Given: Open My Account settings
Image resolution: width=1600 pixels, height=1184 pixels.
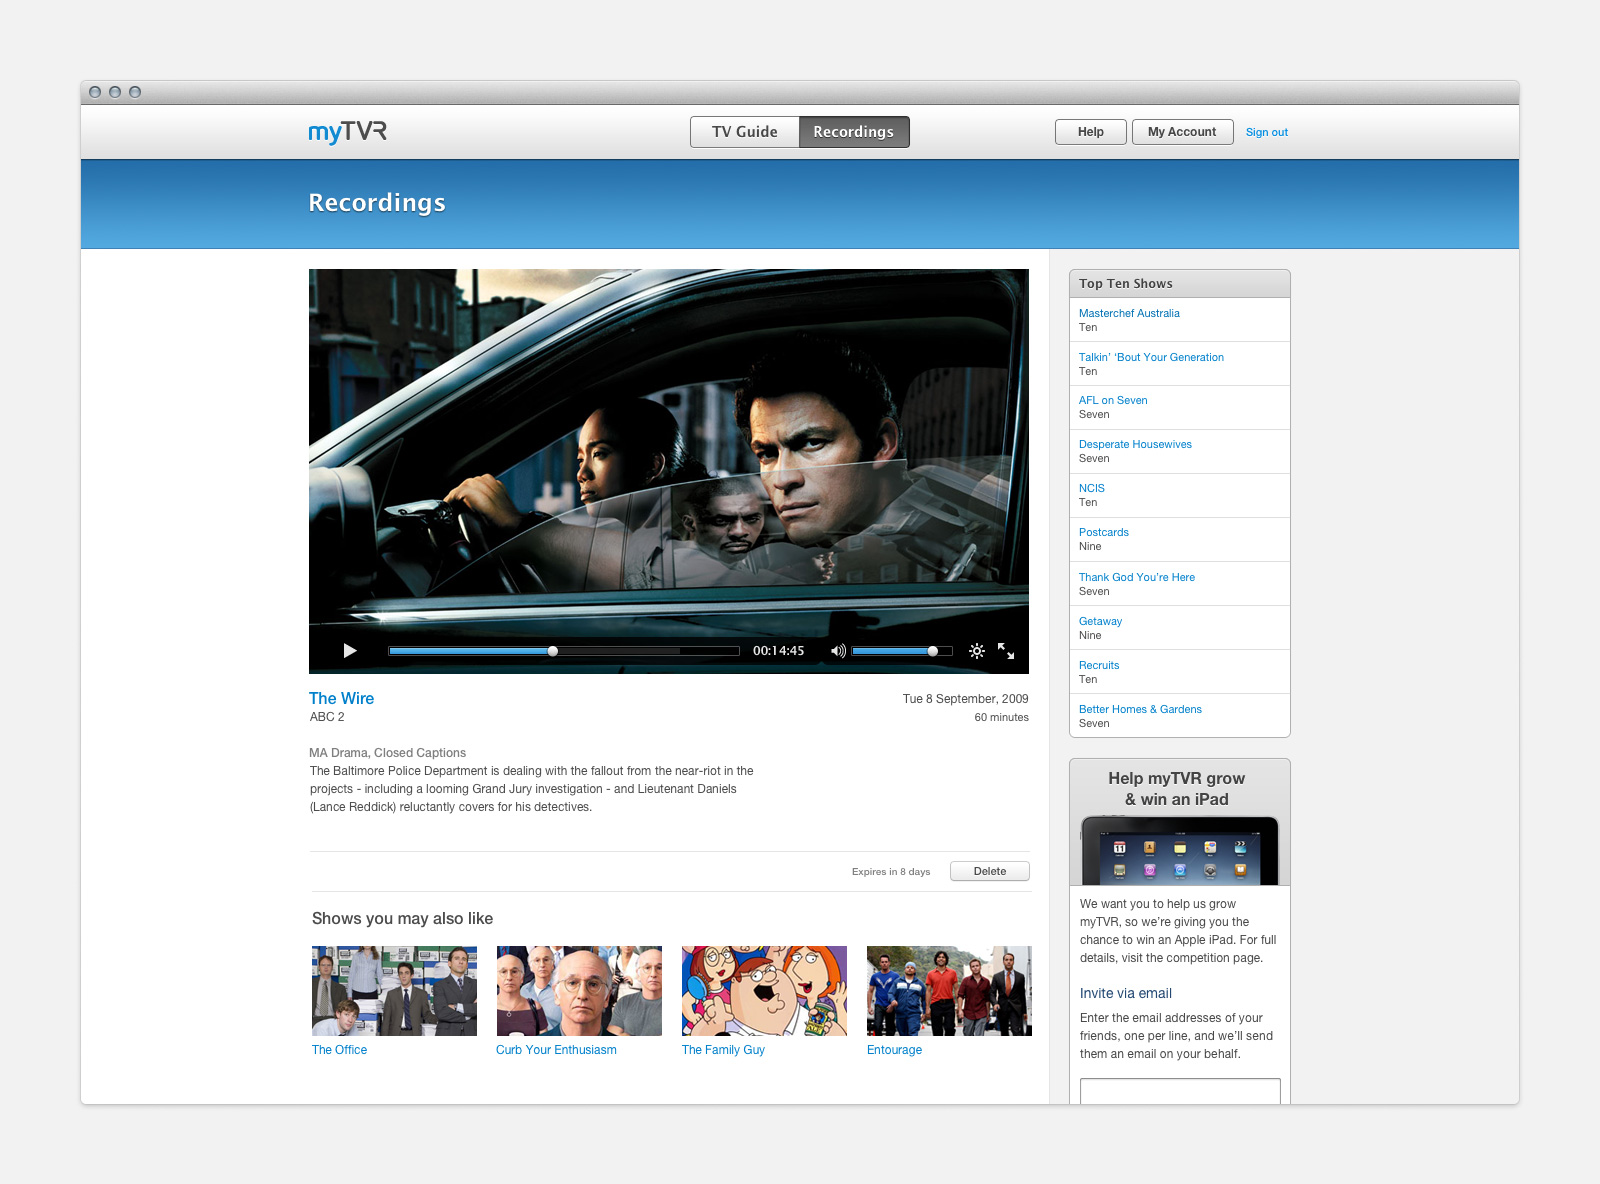Looking at the screenshot, I should (1182, 131).
